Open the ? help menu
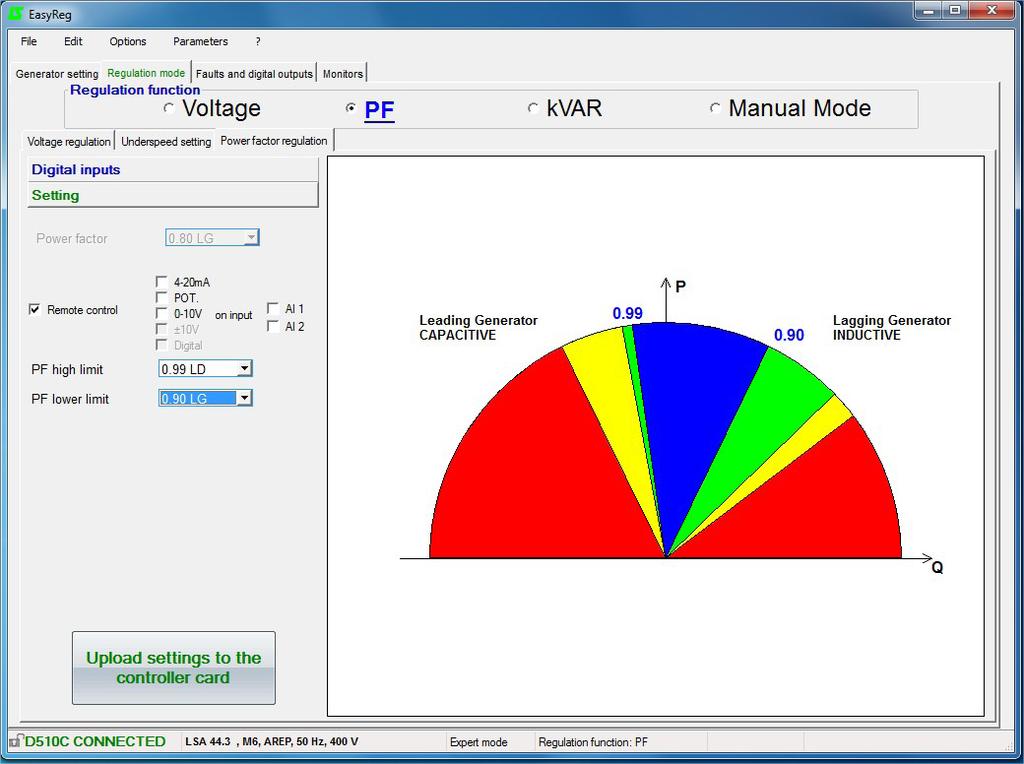 click(x=258, y=41)
